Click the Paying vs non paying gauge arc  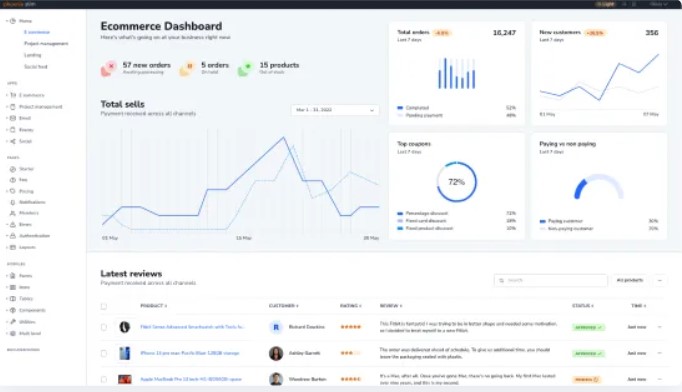599,187
